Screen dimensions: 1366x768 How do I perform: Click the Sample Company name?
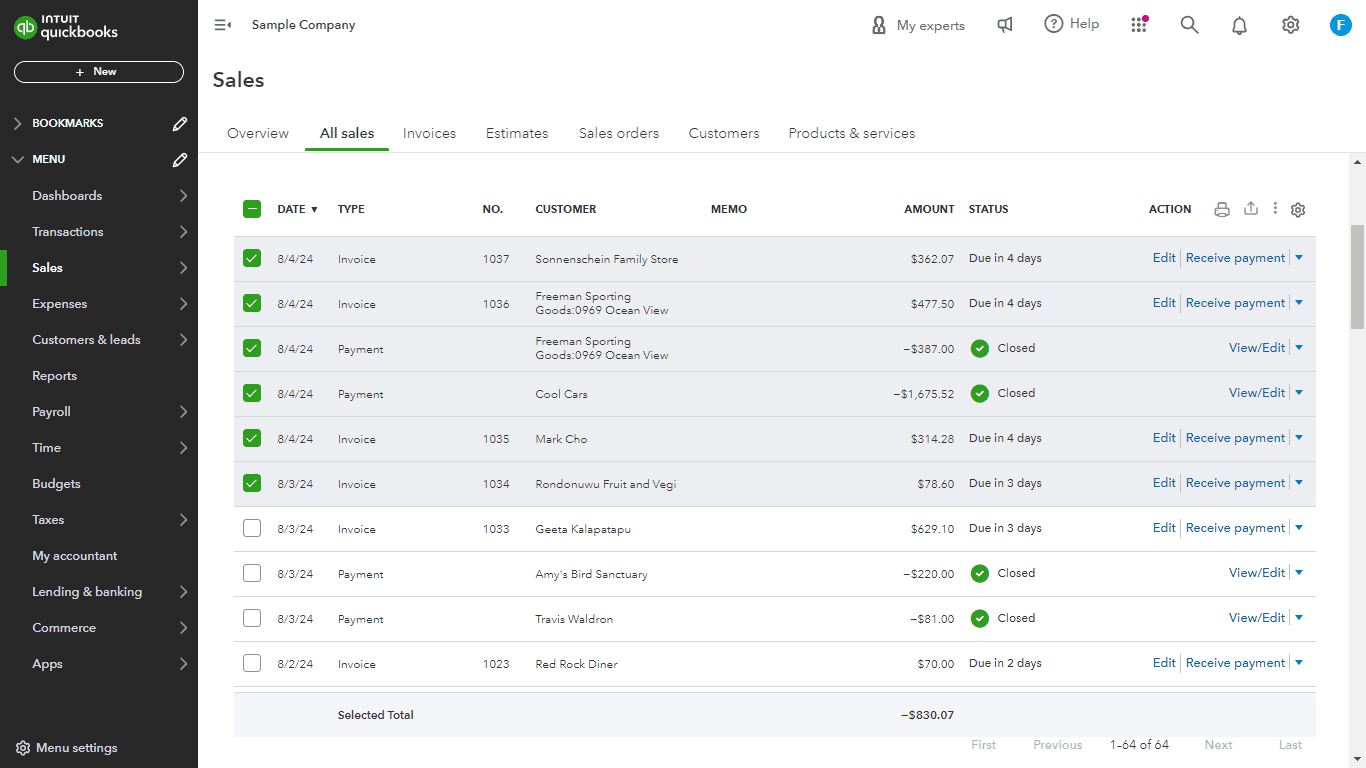(304, 25)
